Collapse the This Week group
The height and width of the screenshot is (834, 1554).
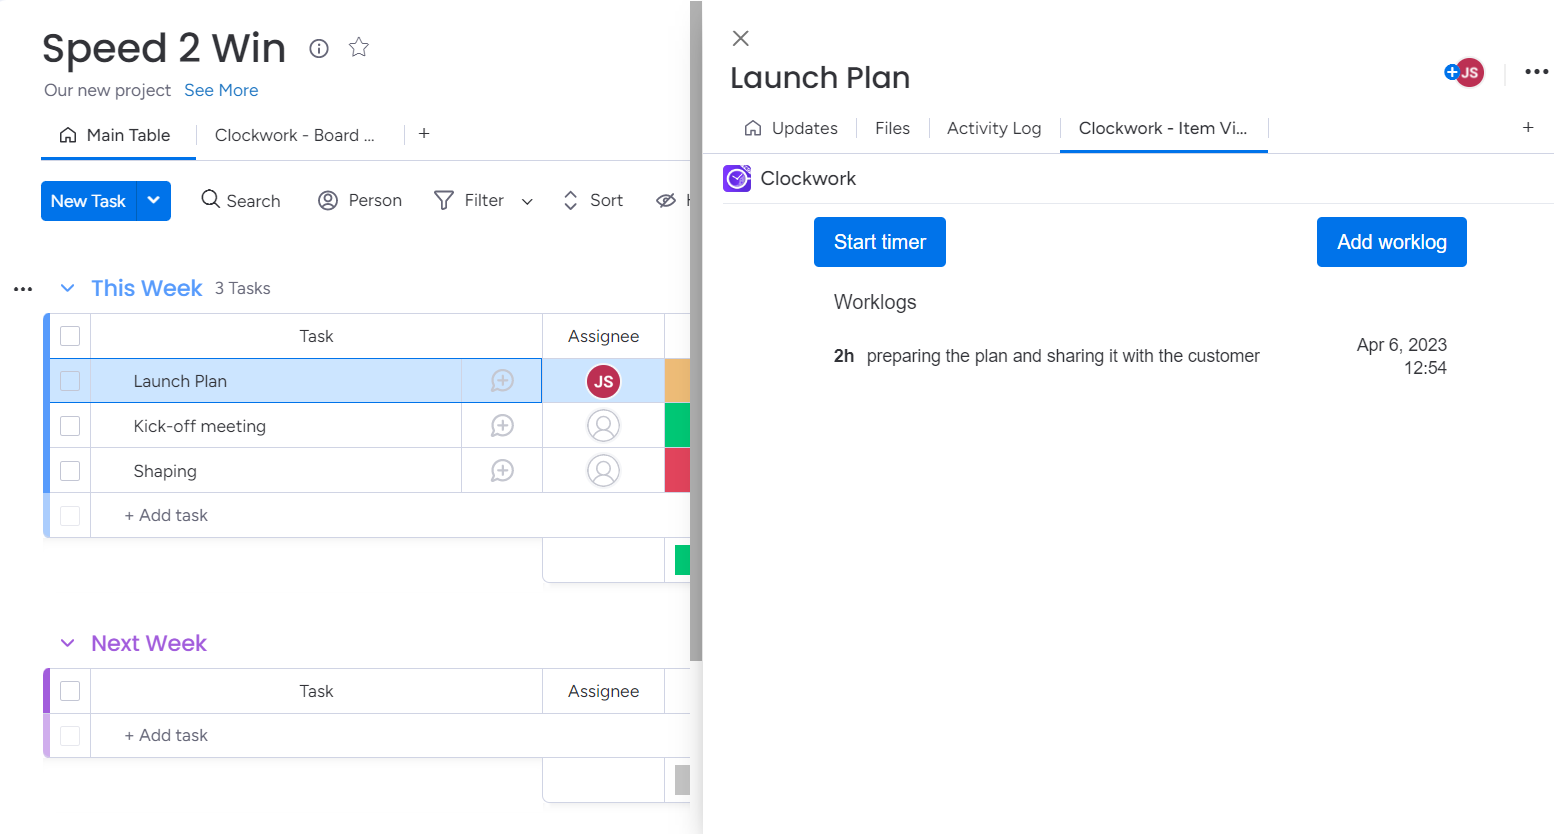[68, 288]
